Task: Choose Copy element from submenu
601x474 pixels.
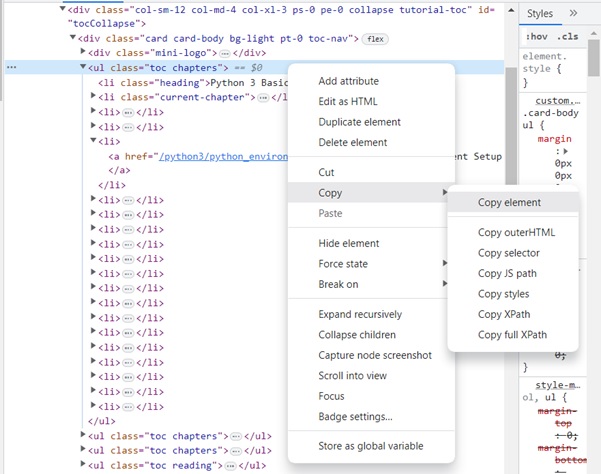Action: [509, 202]
